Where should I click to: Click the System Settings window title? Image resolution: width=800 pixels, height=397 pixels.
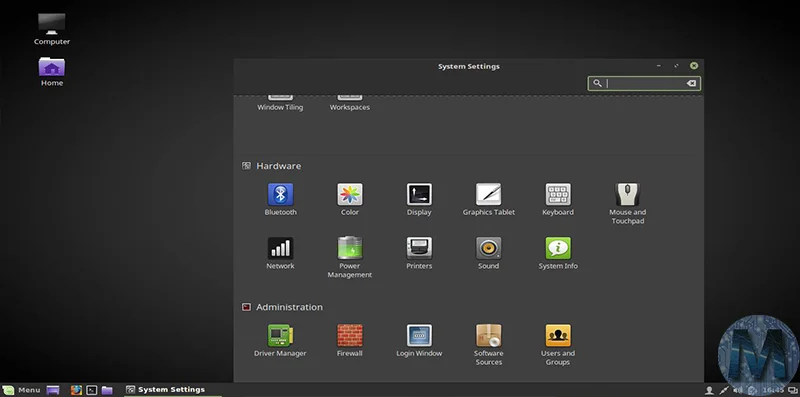pyautogui.click(x=468, y=66)
